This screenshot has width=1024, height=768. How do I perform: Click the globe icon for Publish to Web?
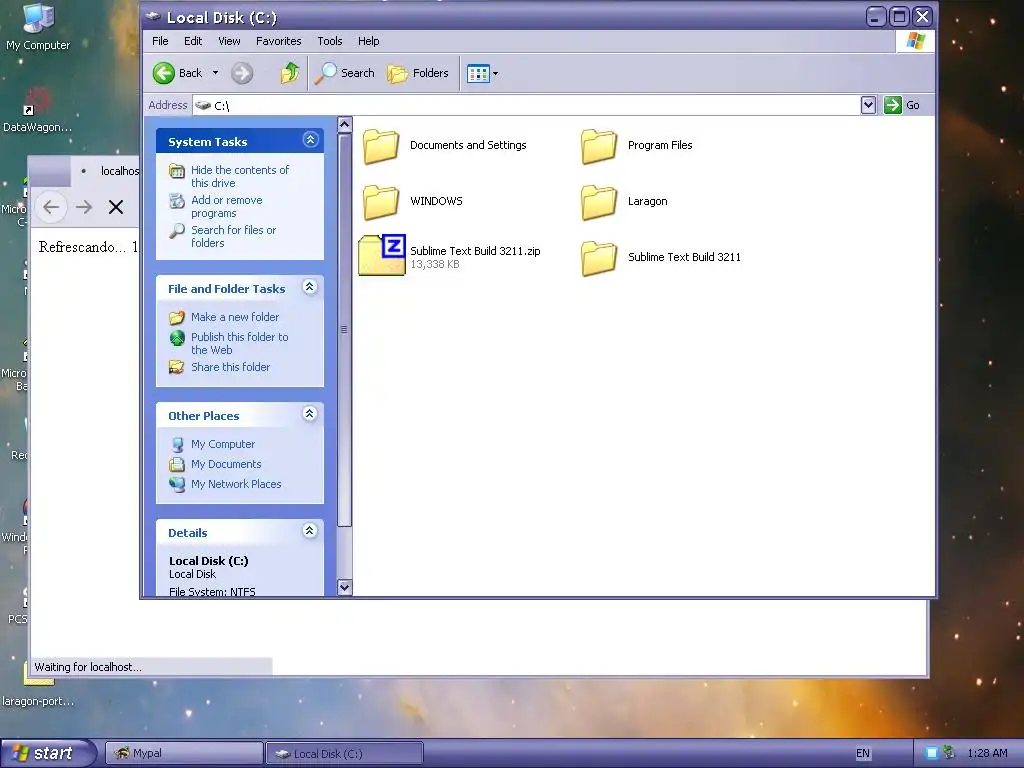177,338
